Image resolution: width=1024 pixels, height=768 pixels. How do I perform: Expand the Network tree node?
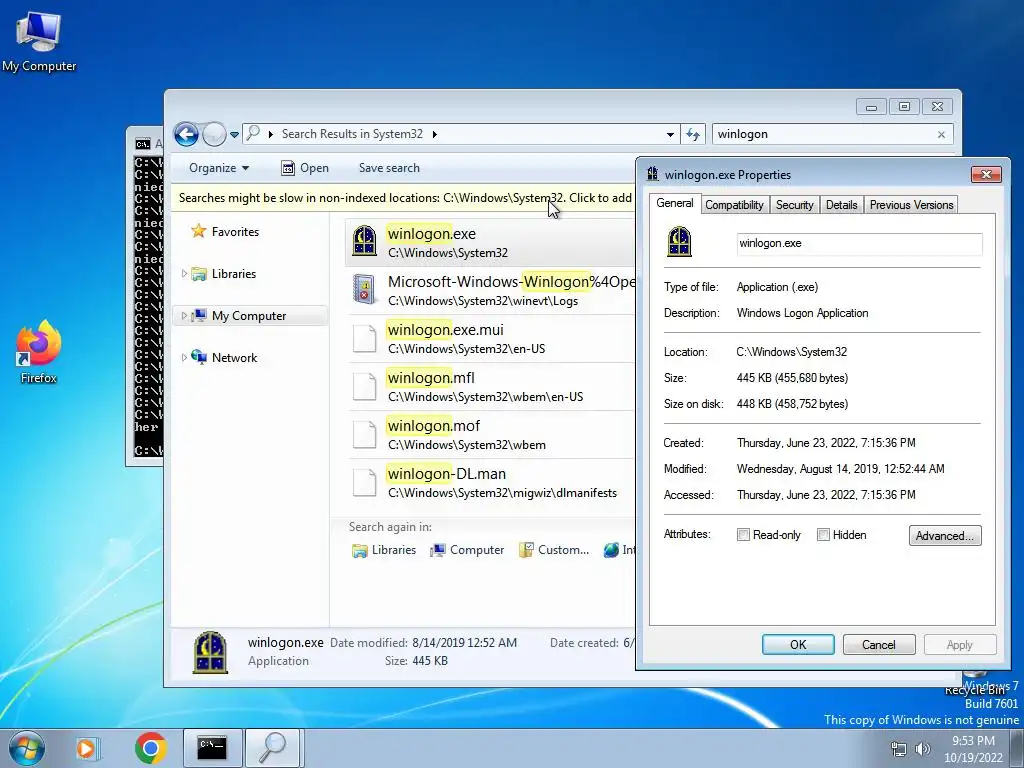[x=184, y=358]
